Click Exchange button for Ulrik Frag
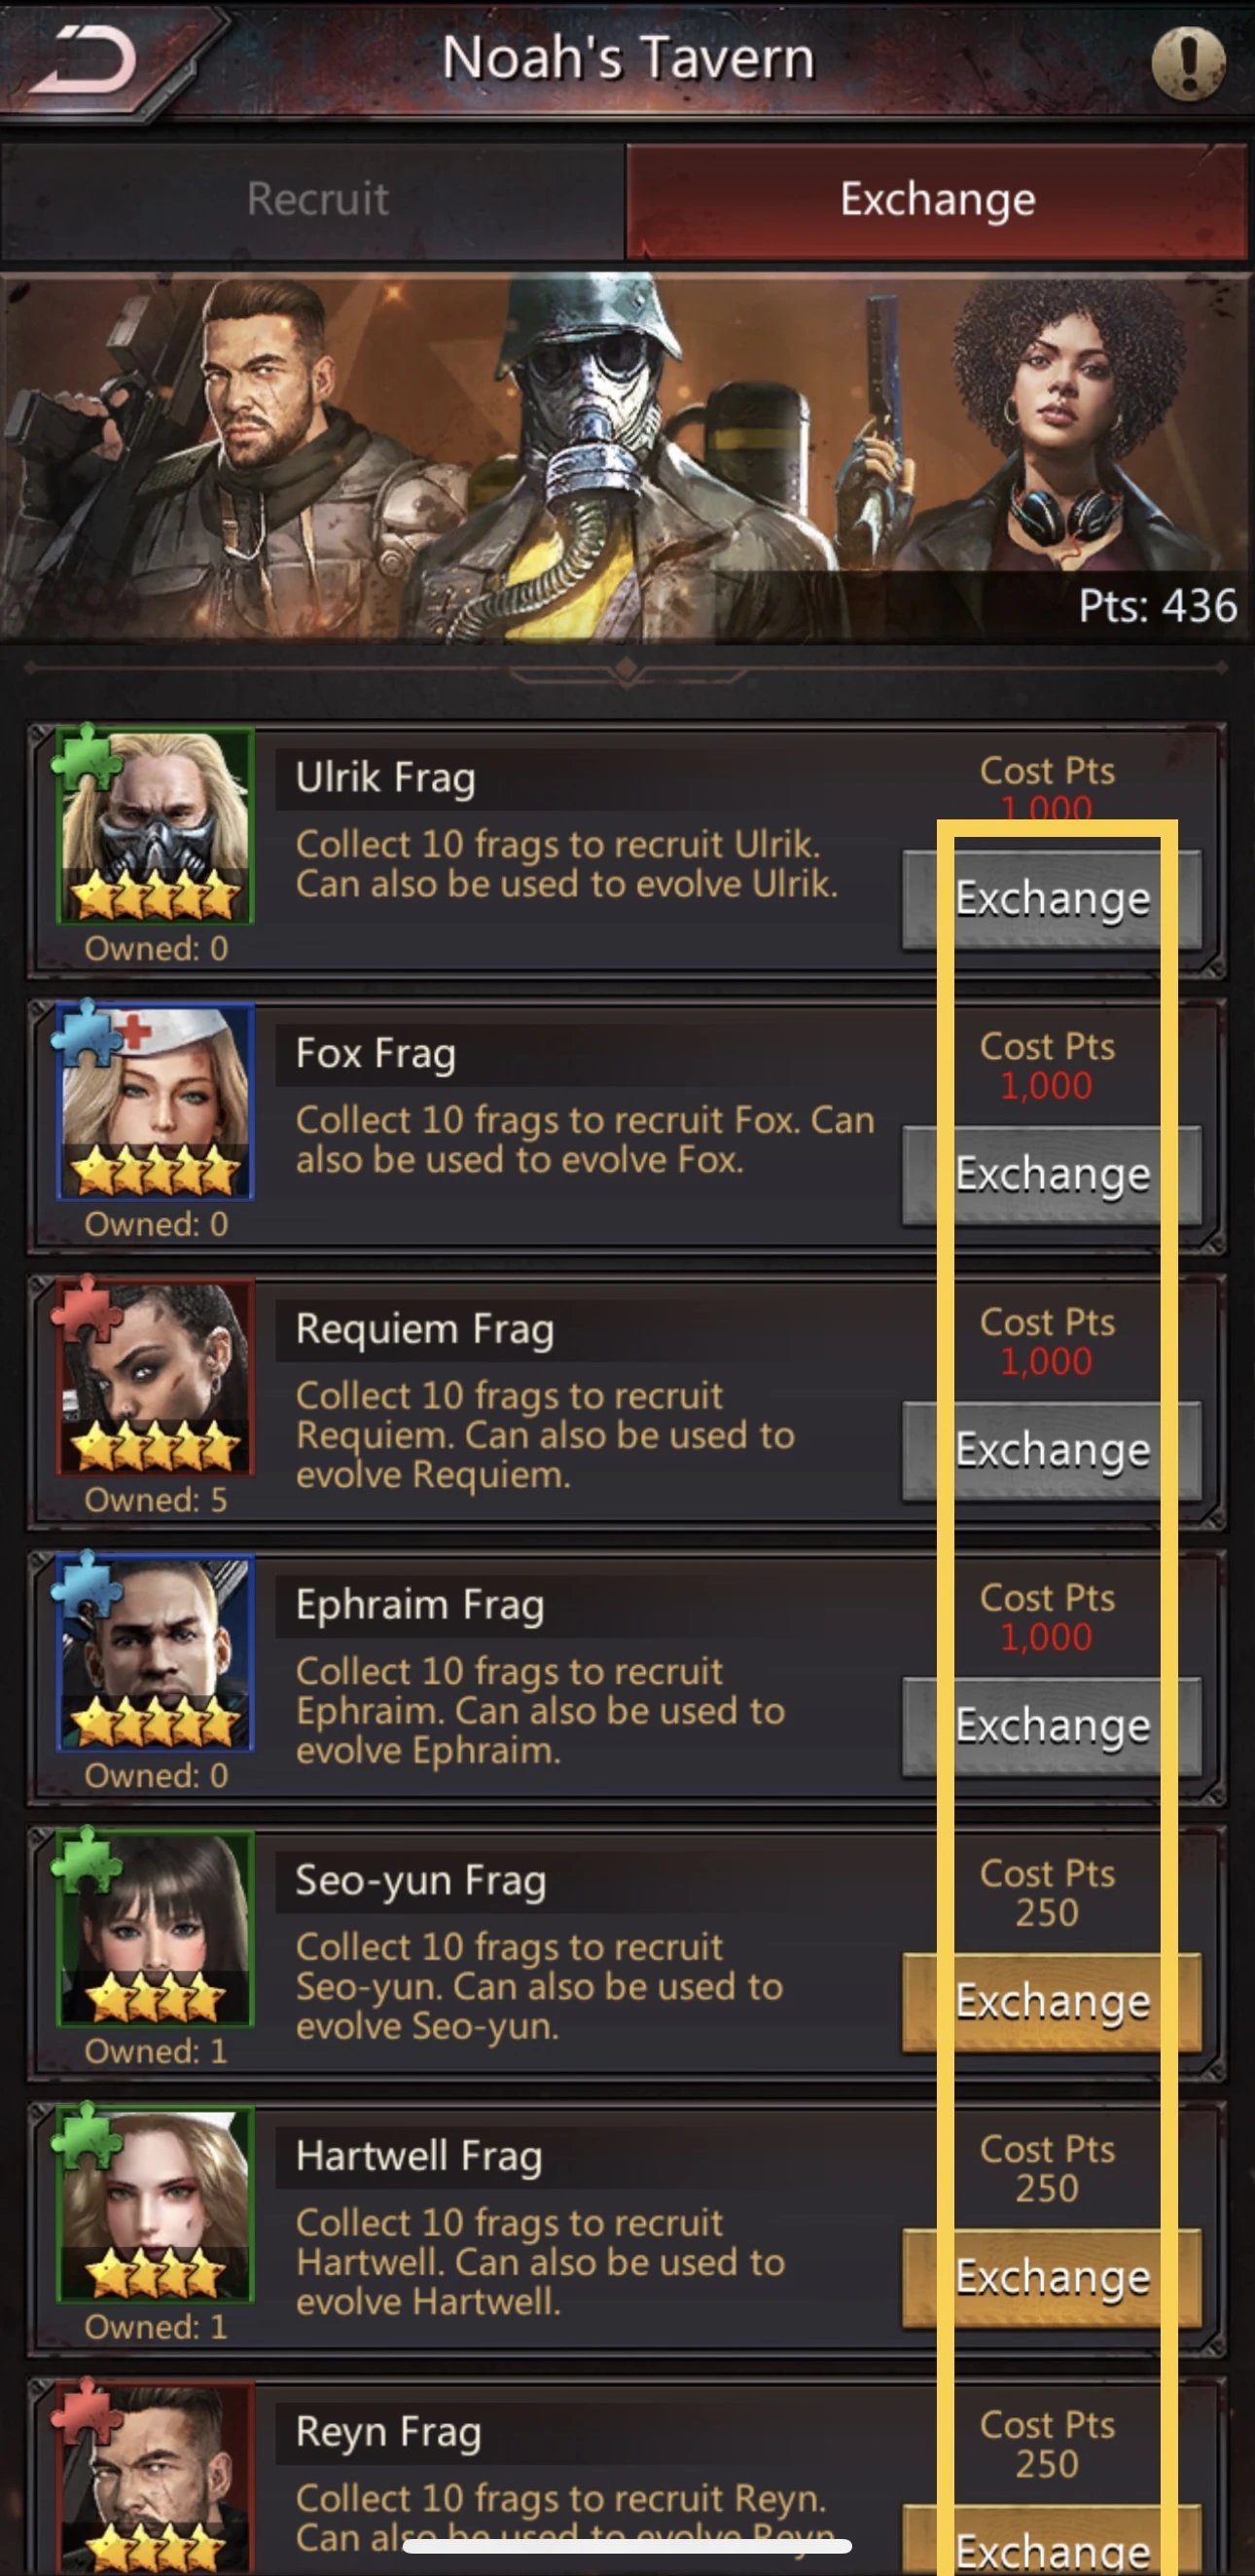Screen dimensions: 1255x2576 [x=1052, y=899]
